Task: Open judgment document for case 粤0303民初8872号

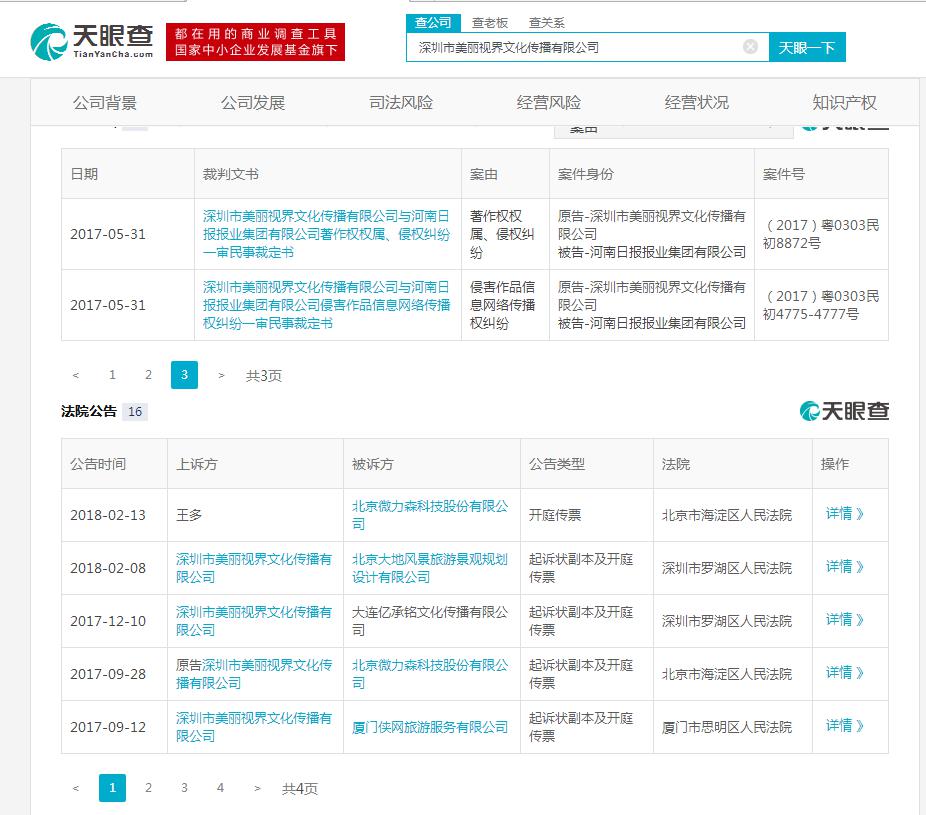Action: tap(327, 234)
